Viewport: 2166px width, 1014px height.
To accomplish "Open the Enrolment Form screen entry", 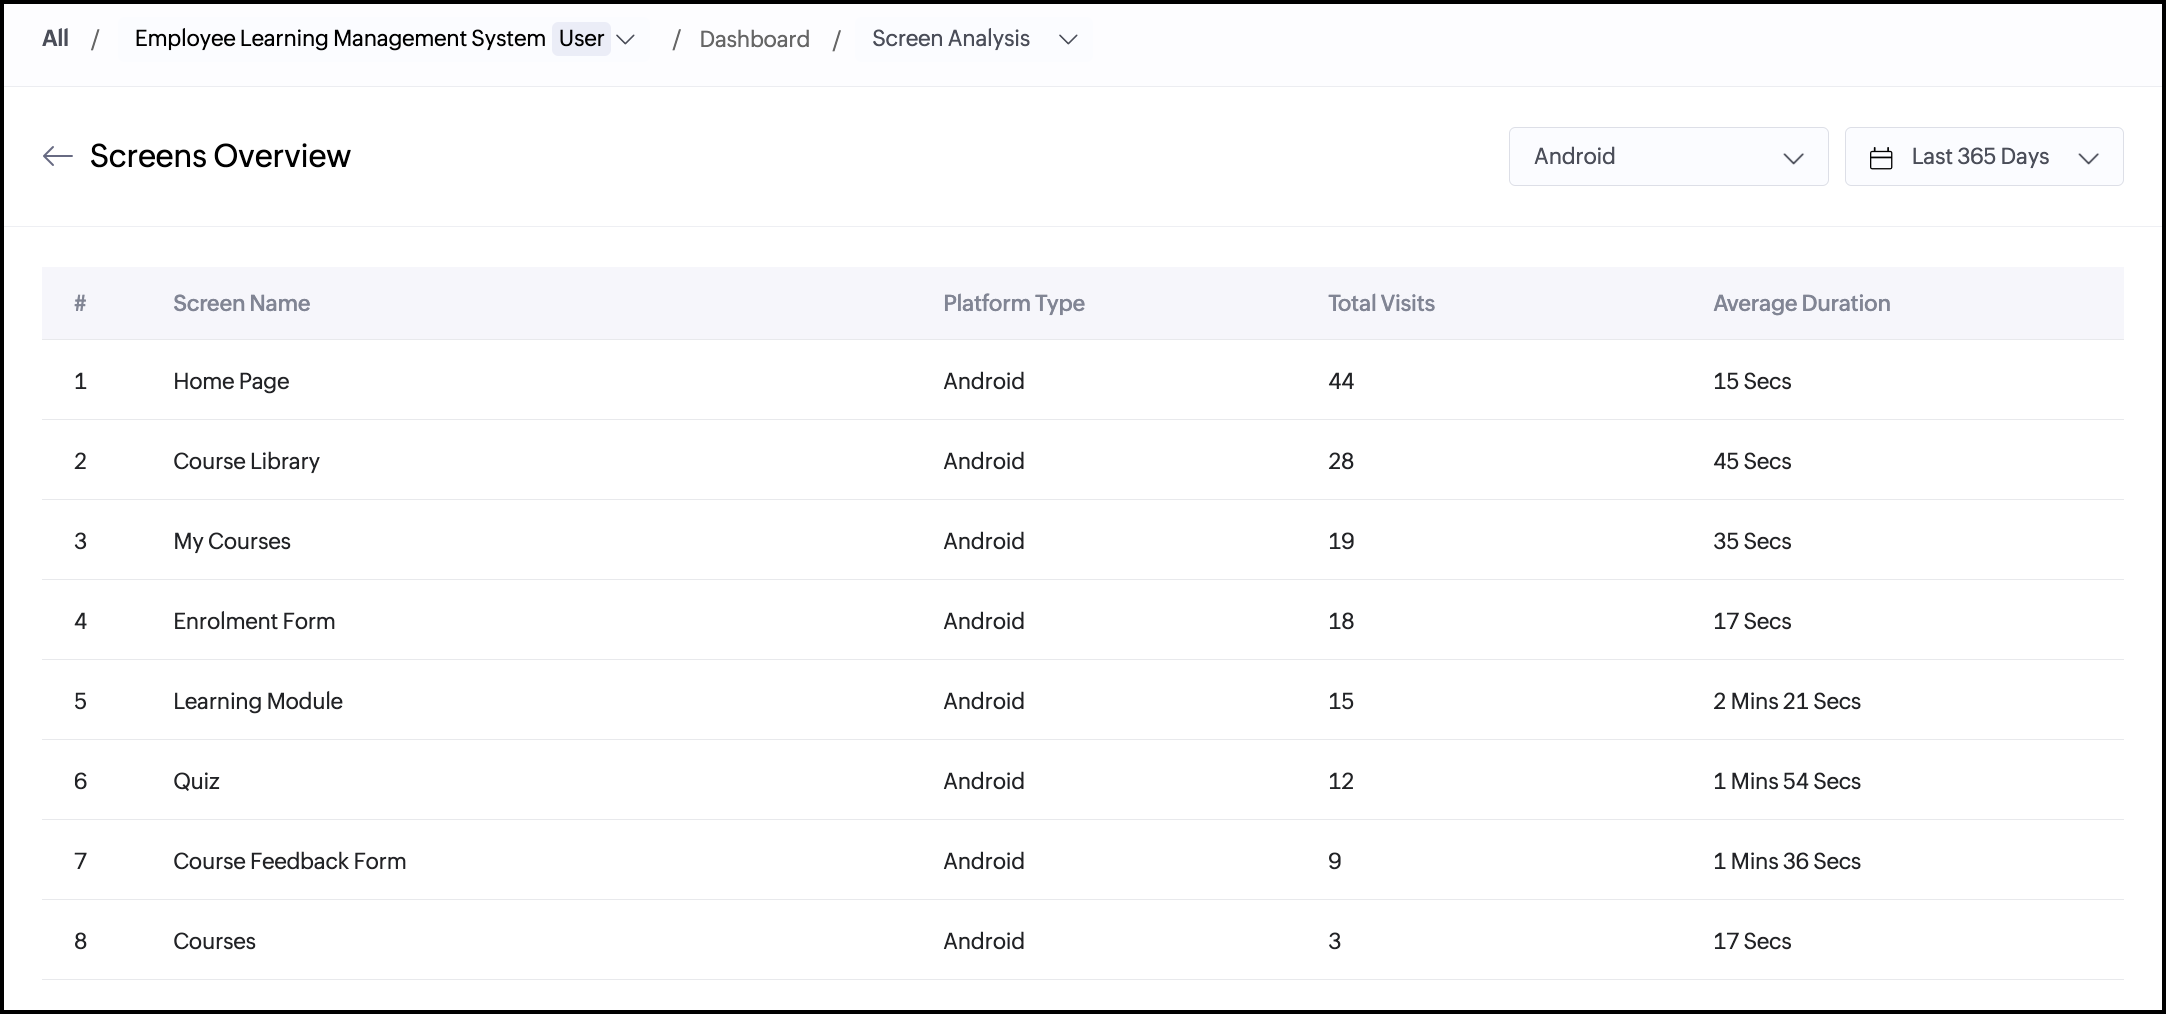I will point(254,621).
